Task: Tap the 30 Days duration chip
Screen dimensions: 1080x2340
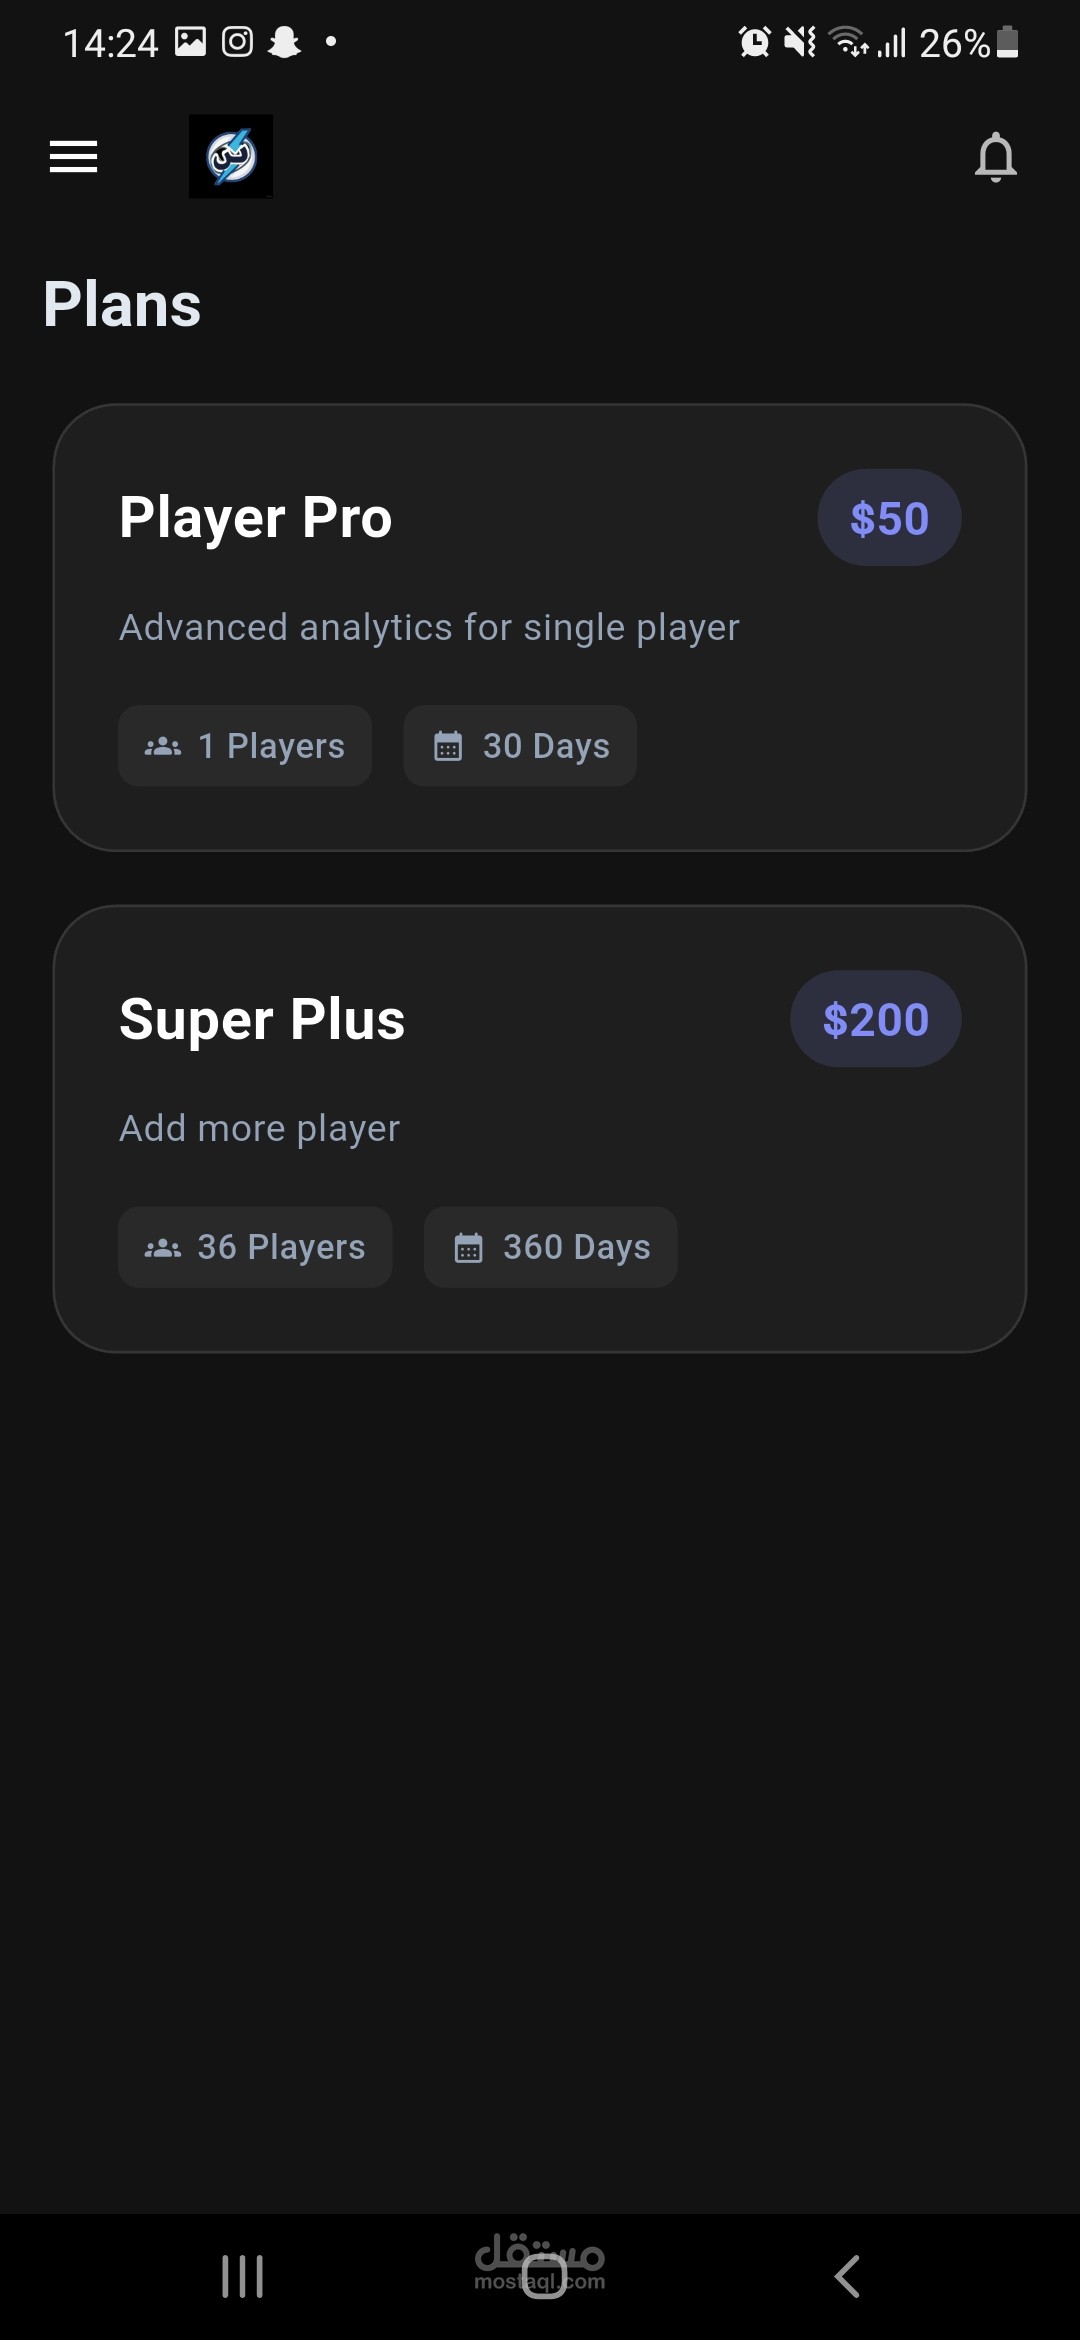Action: (x=520, y=746)
